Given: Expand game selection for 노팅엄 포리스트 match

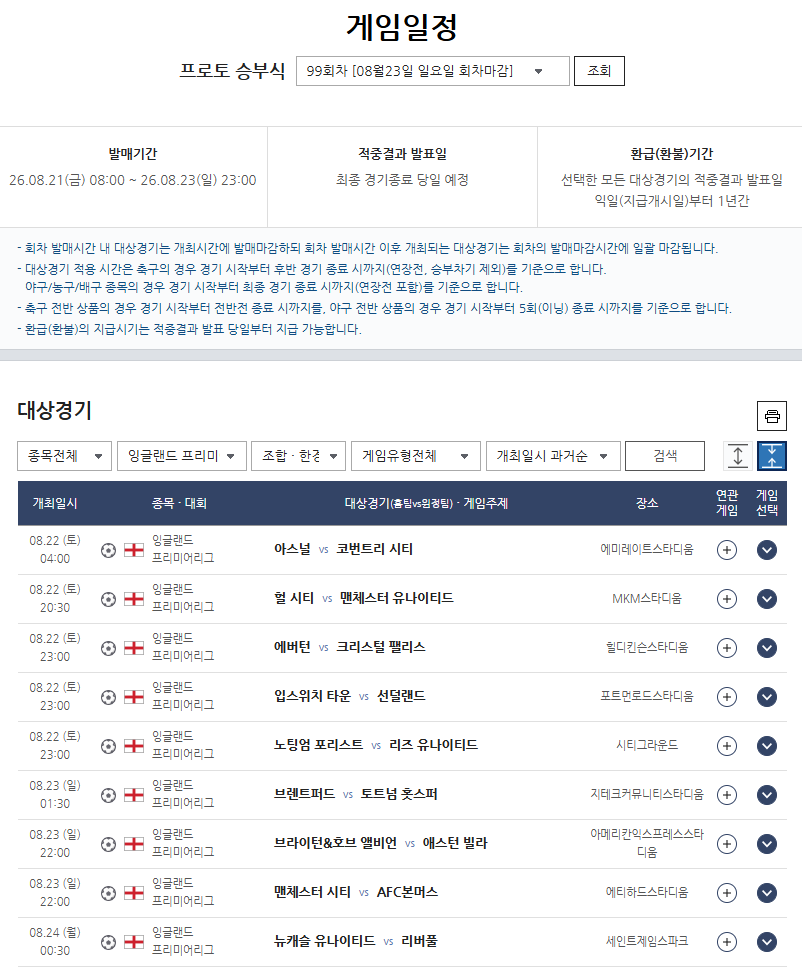Looking at the screenshot, I should coord(767,746).
